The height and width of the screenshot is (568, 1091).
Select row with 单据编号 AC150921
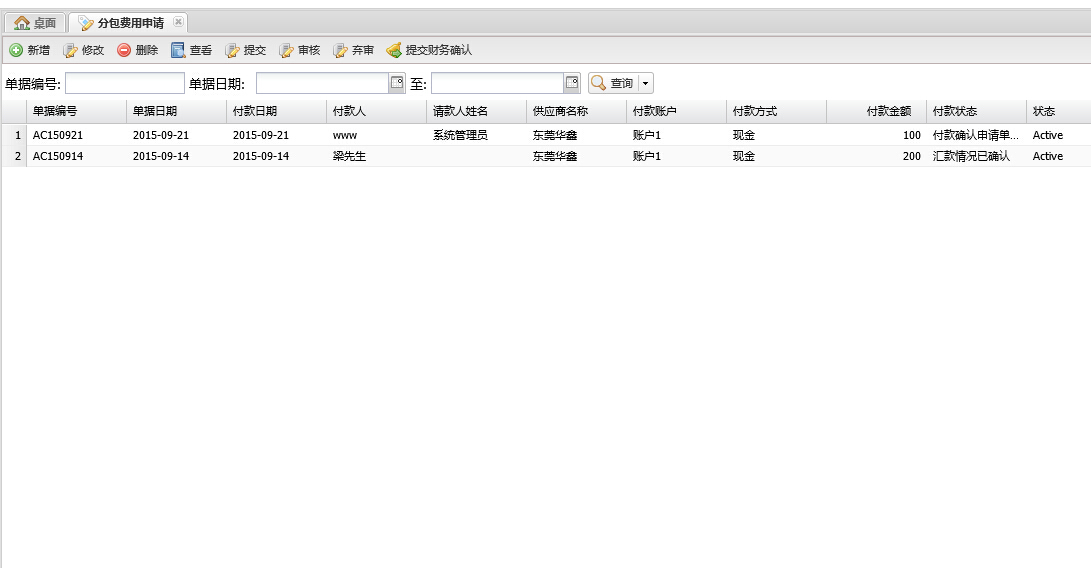[55, 135]
